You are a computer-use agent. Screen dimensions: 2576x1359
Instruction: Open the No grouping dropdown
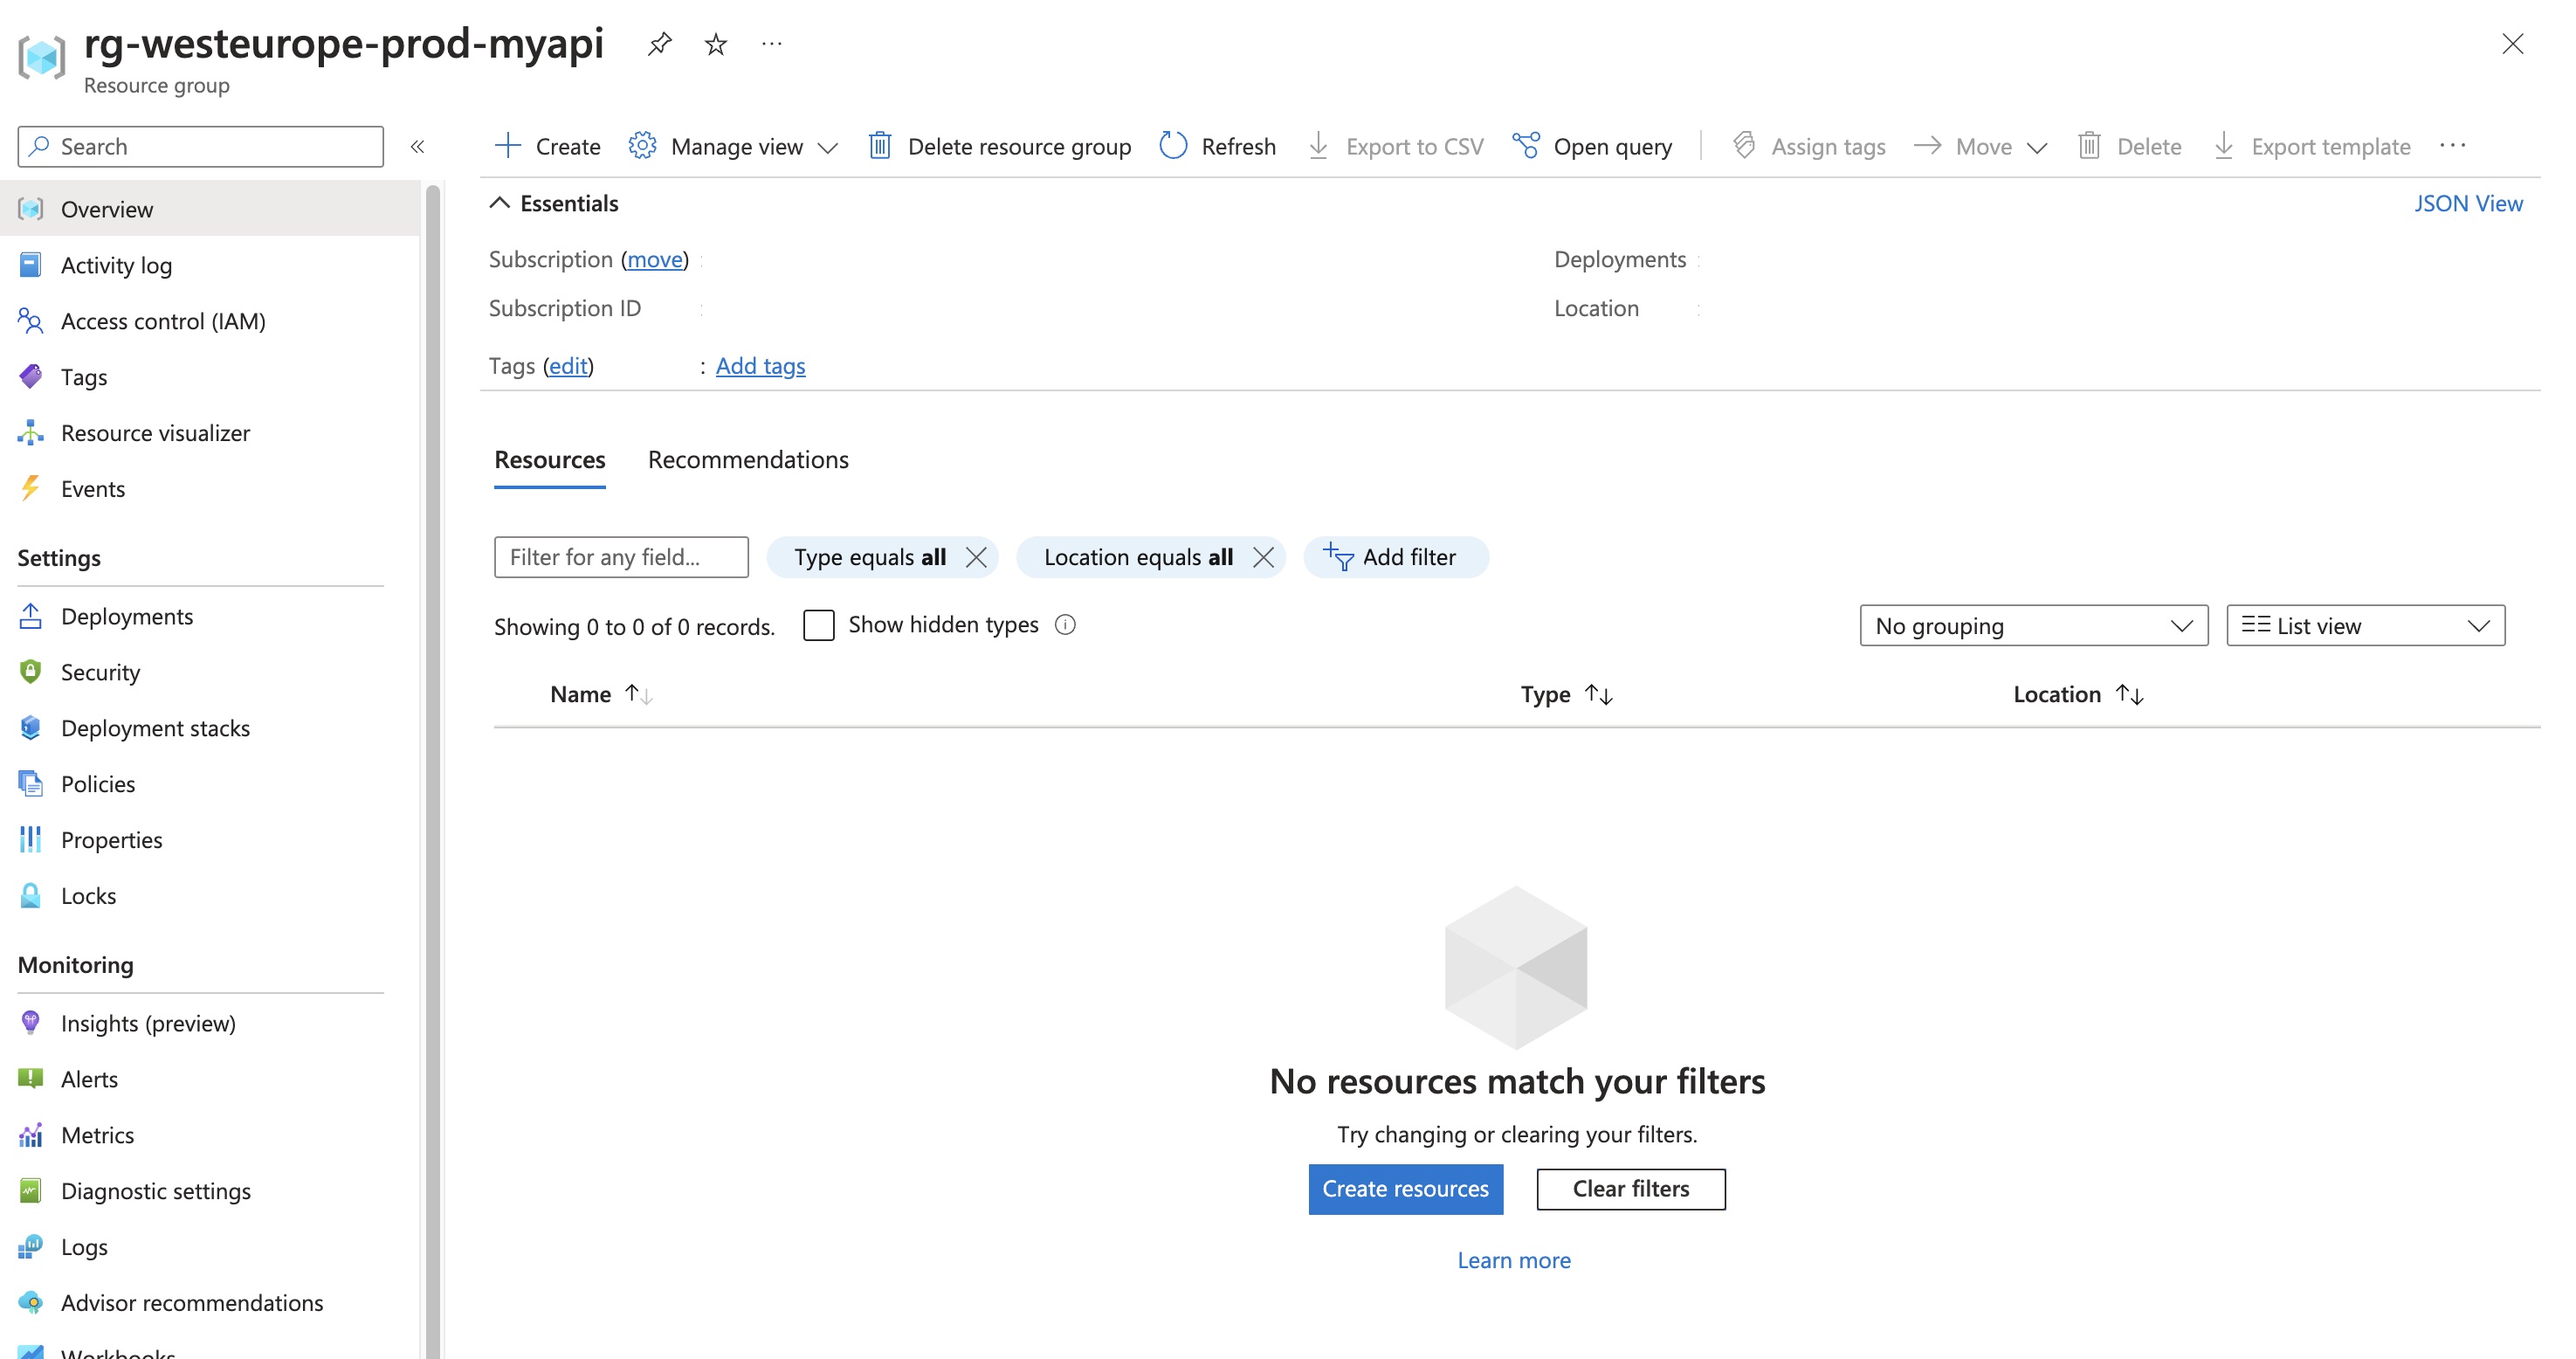tap(2032, 625)
